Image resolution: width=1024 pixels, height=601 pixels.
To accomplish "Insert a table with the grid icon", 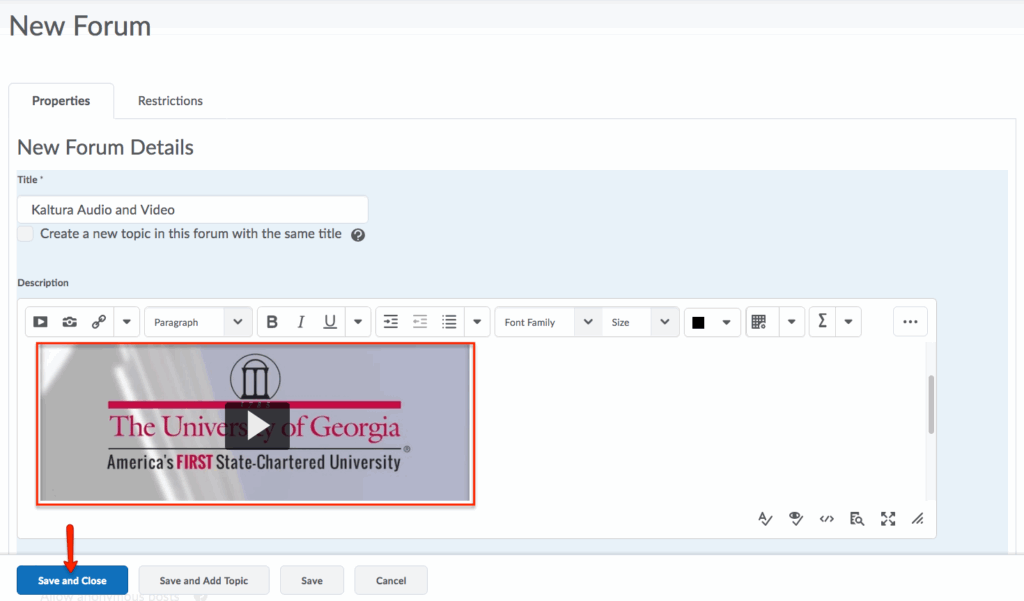I will point(758,322).
